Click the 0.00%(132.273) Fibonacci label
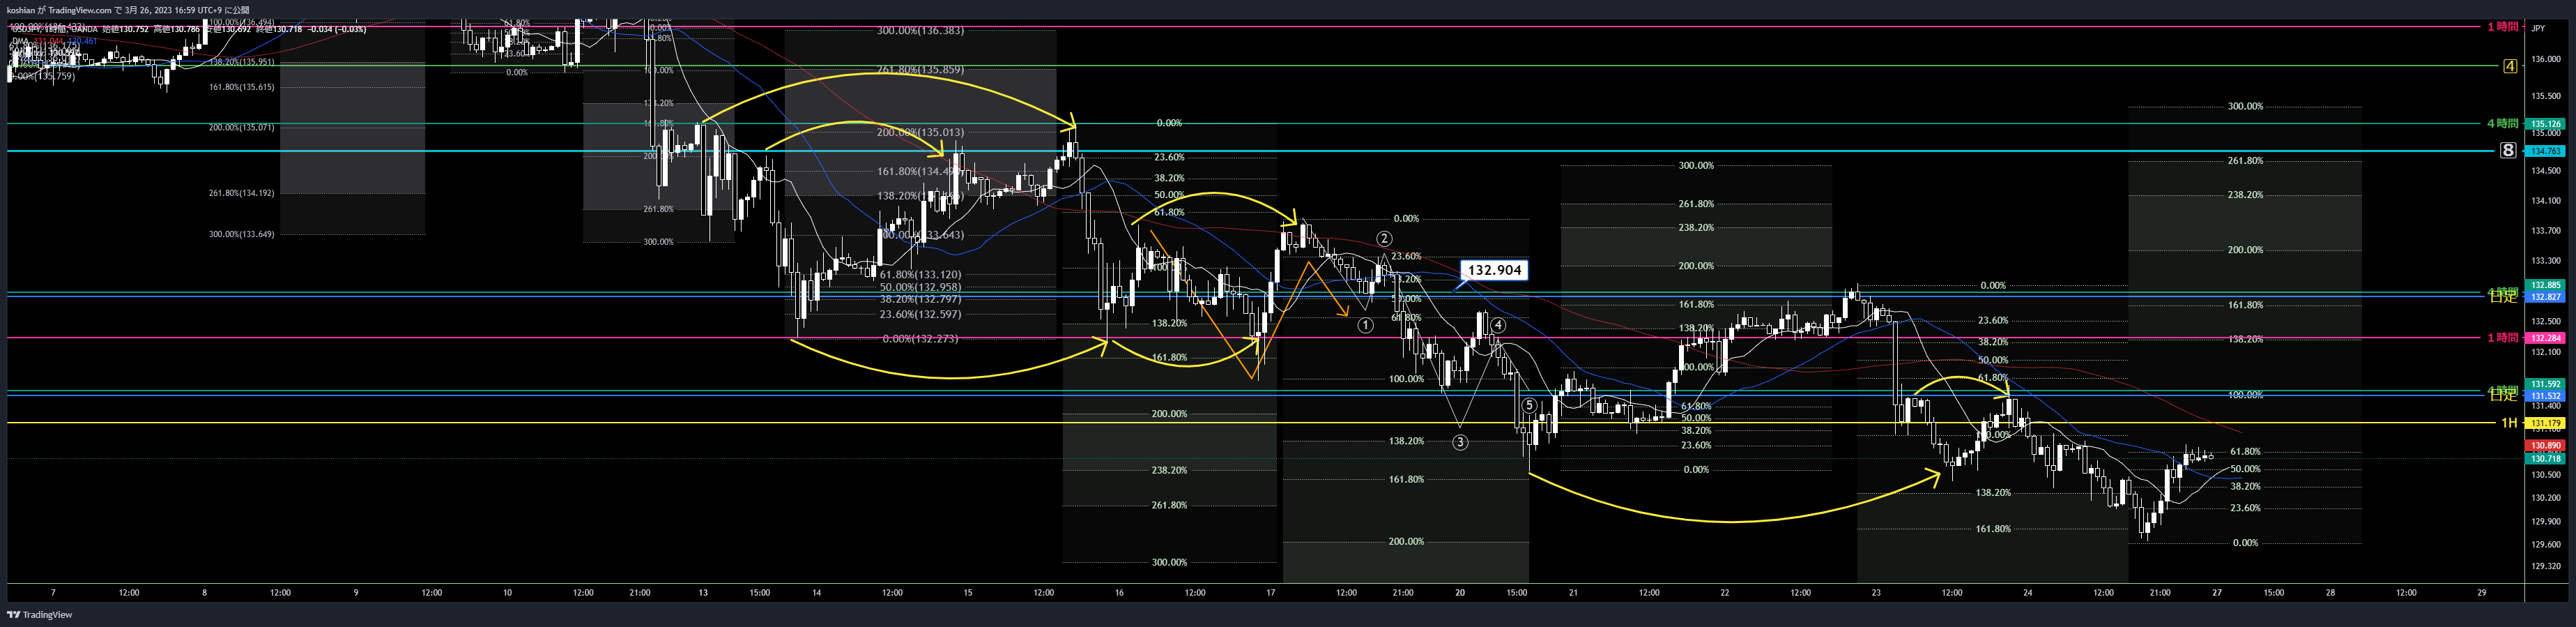 click(920, 339)
